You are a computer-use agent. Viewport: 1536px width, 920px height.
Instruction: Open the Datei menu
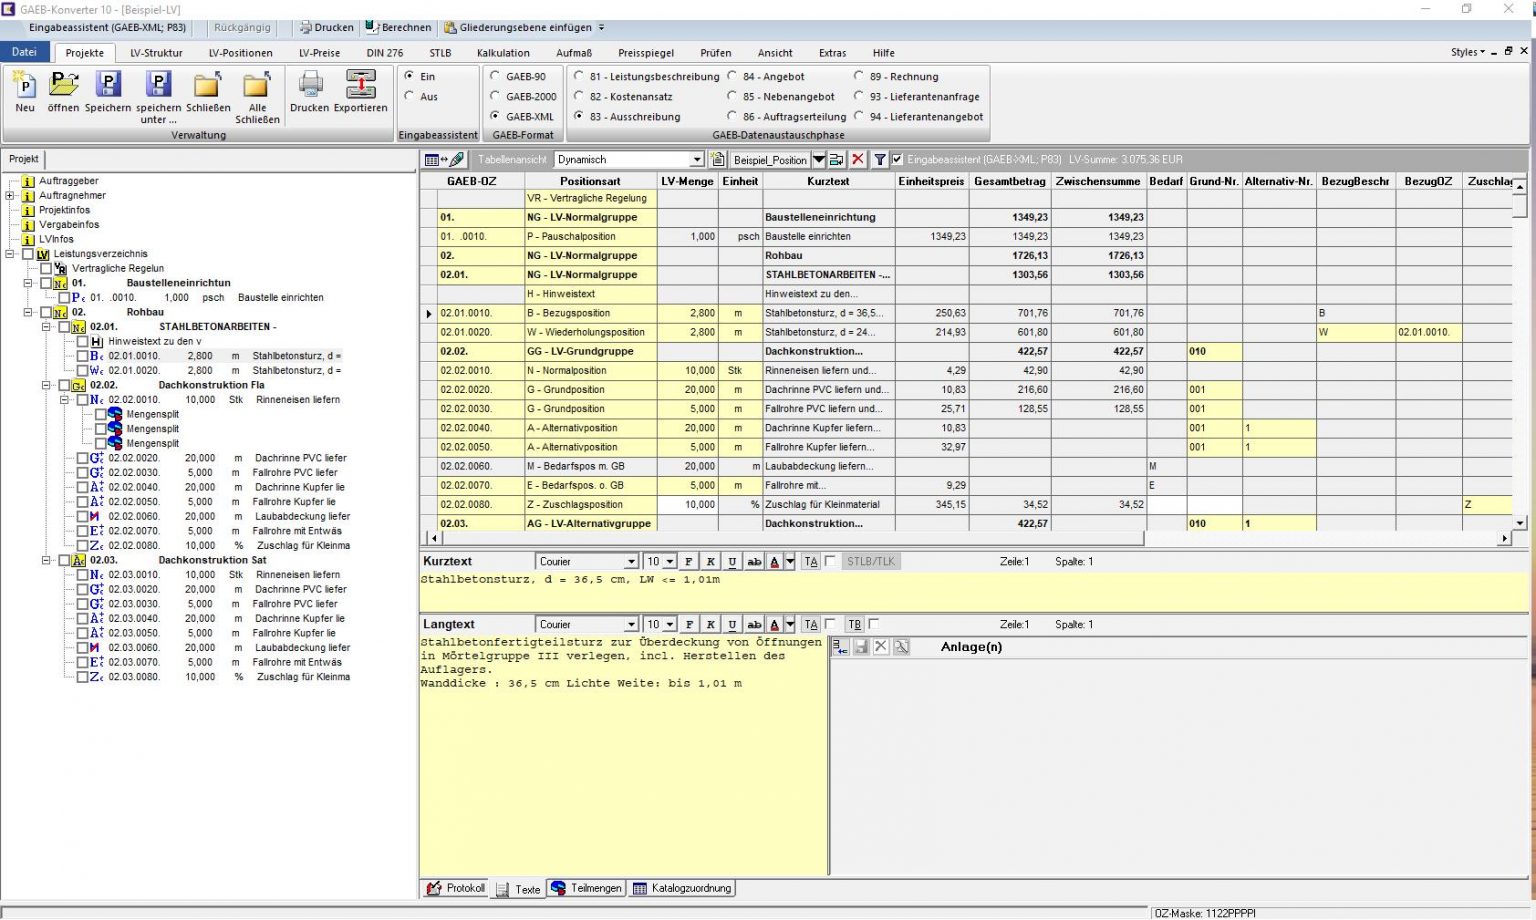click(25, 52)
